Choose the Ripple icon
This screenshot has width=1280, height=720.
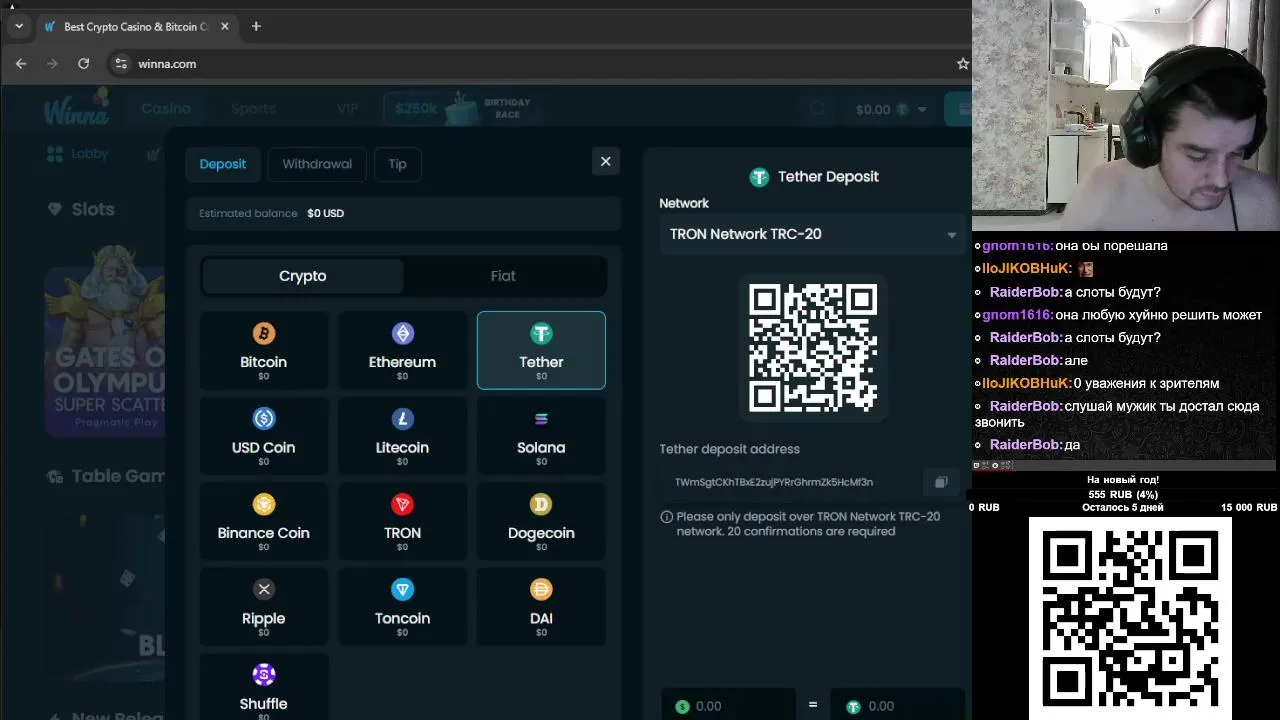pyautogui.click(x=264, y=589)
